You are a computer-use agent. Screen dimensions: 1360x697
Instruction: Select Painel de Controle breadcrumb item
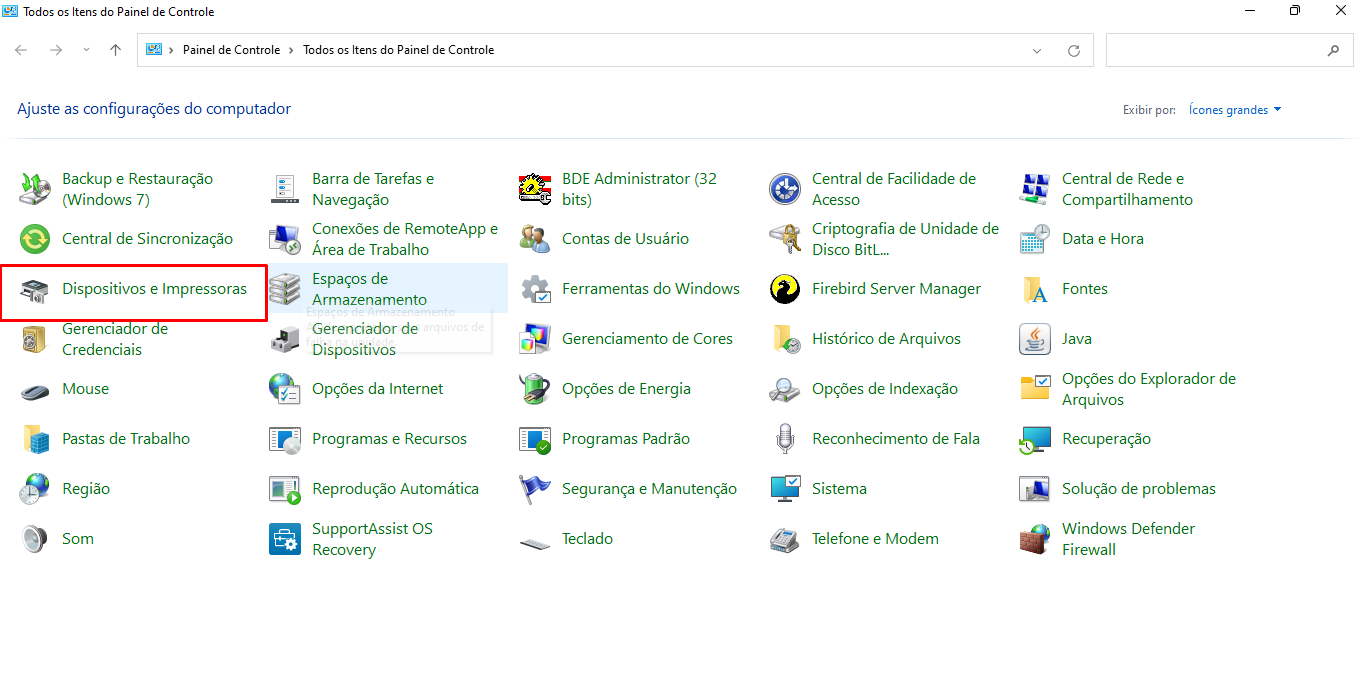231,50
